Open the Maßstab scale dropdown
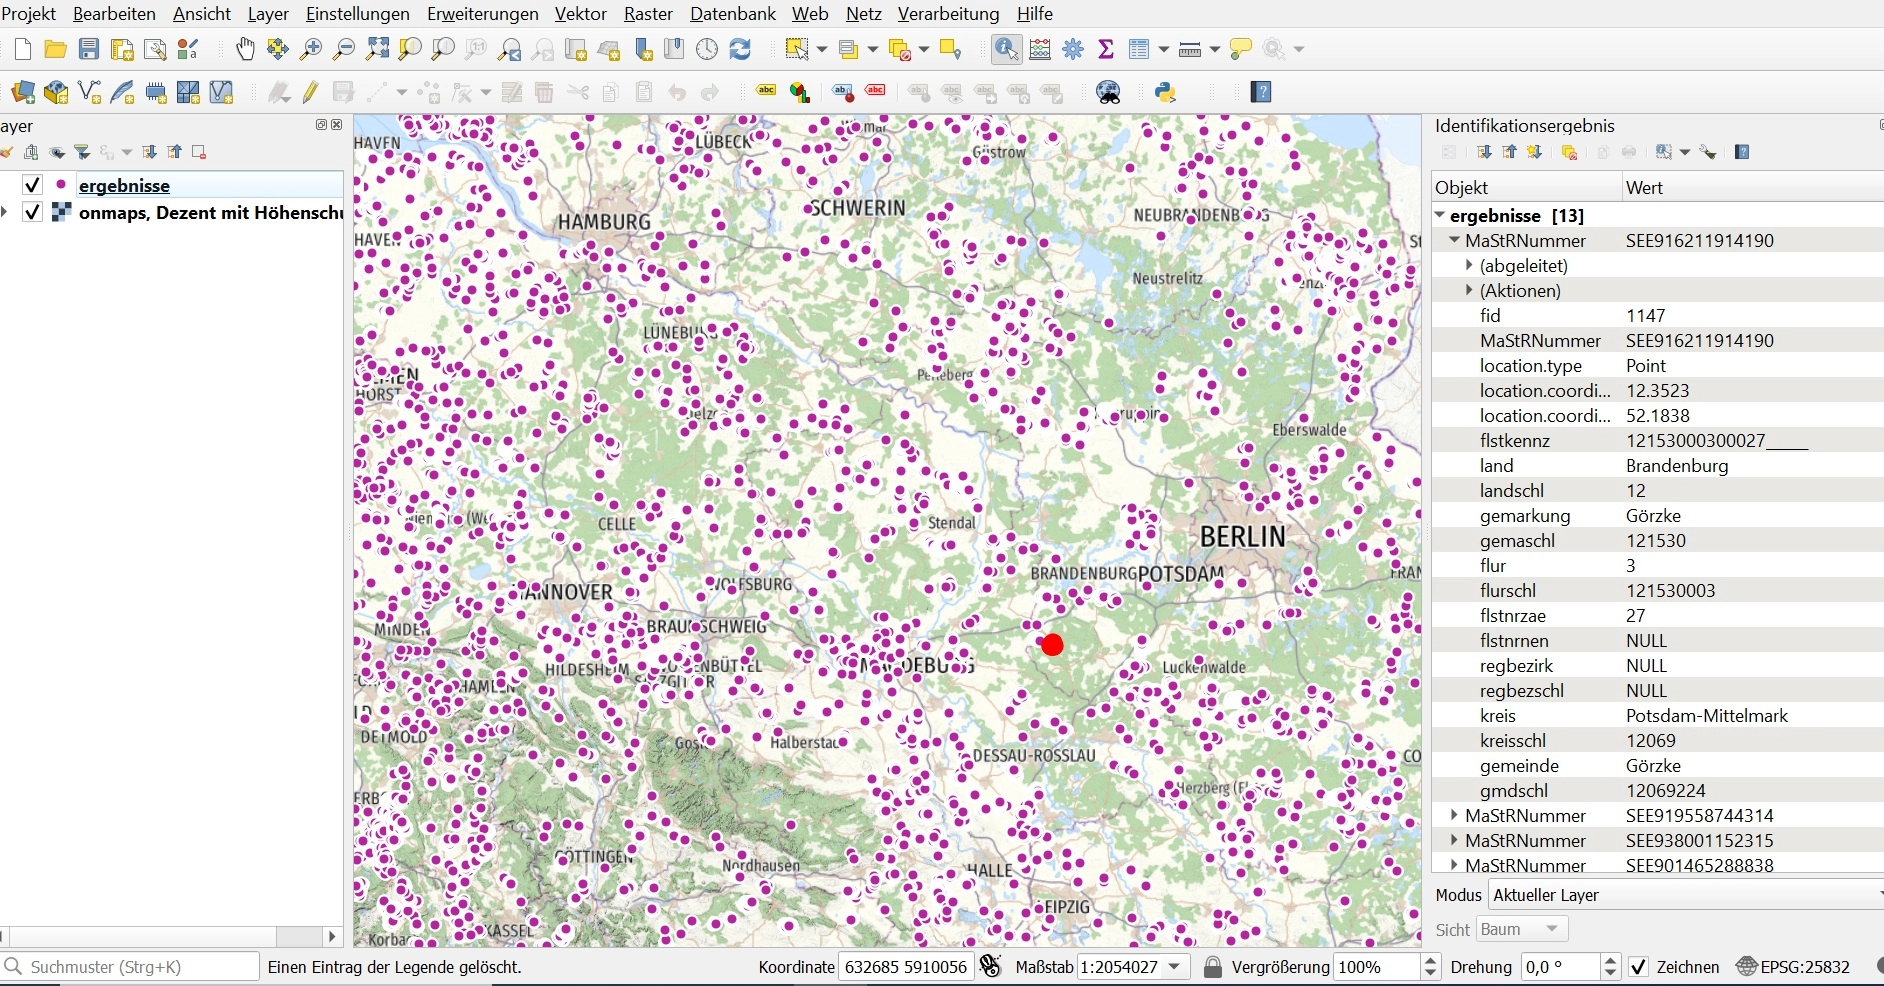Viewport: 1884px width, 986px height. pos(1173,967)
